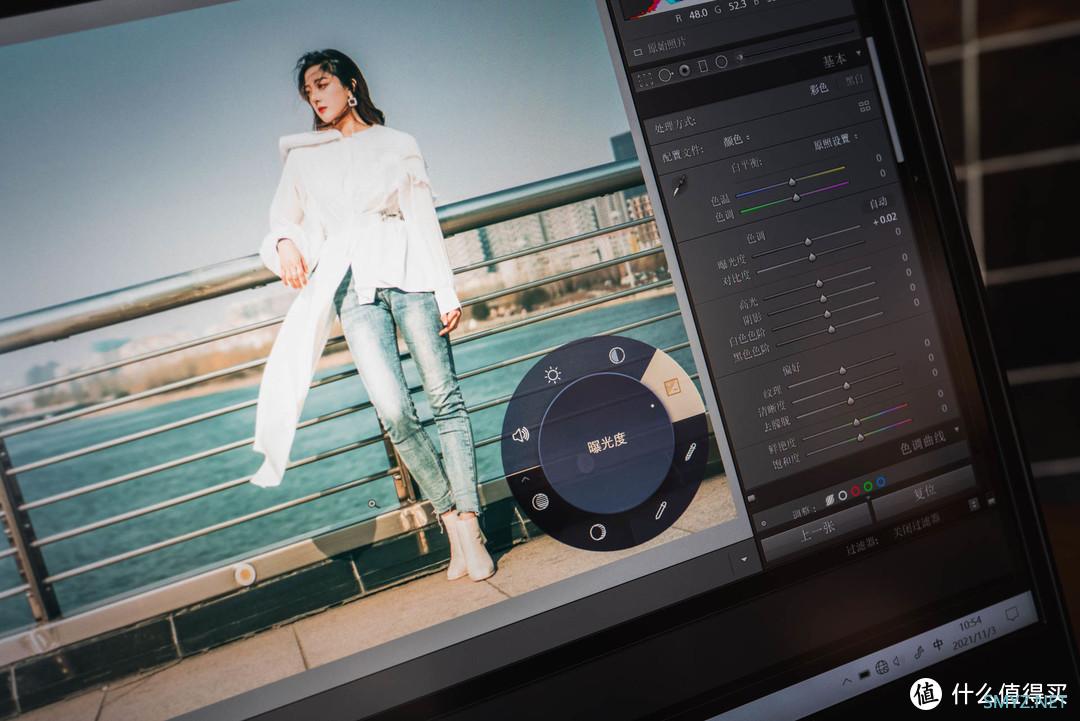Click the thick brush icon below the beige segment
Image resolution: width=1080 pixels, height=721 pixels.
coord(690,452)
